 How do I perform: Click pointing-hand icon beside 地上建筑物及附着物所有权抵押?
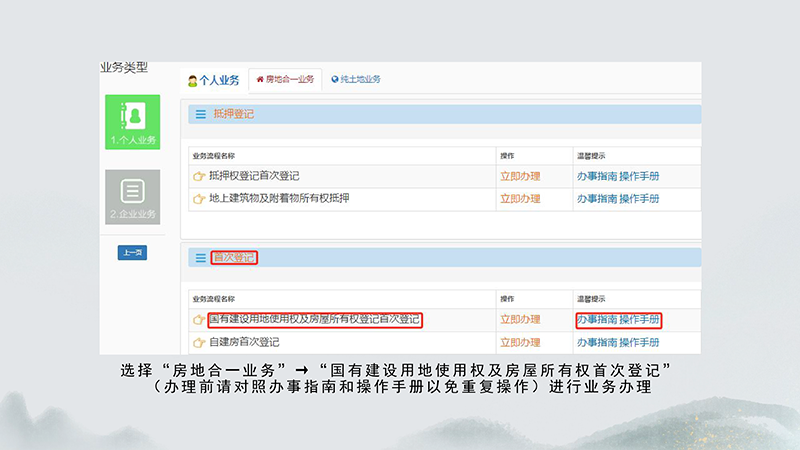199,199
